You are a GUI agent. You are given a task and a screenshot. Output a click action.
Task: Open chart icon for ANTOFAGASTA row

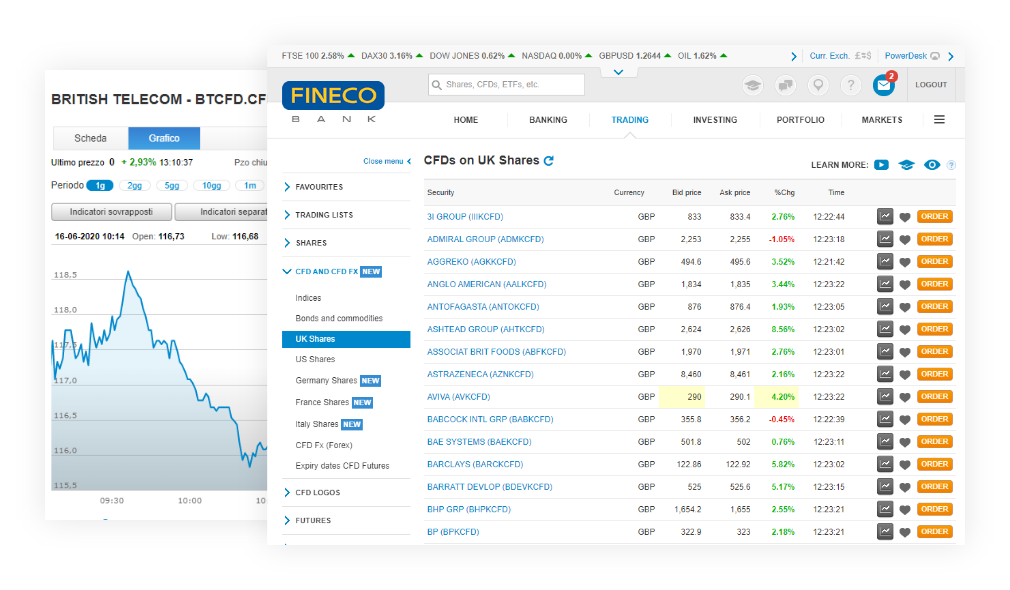pos(885,307)
